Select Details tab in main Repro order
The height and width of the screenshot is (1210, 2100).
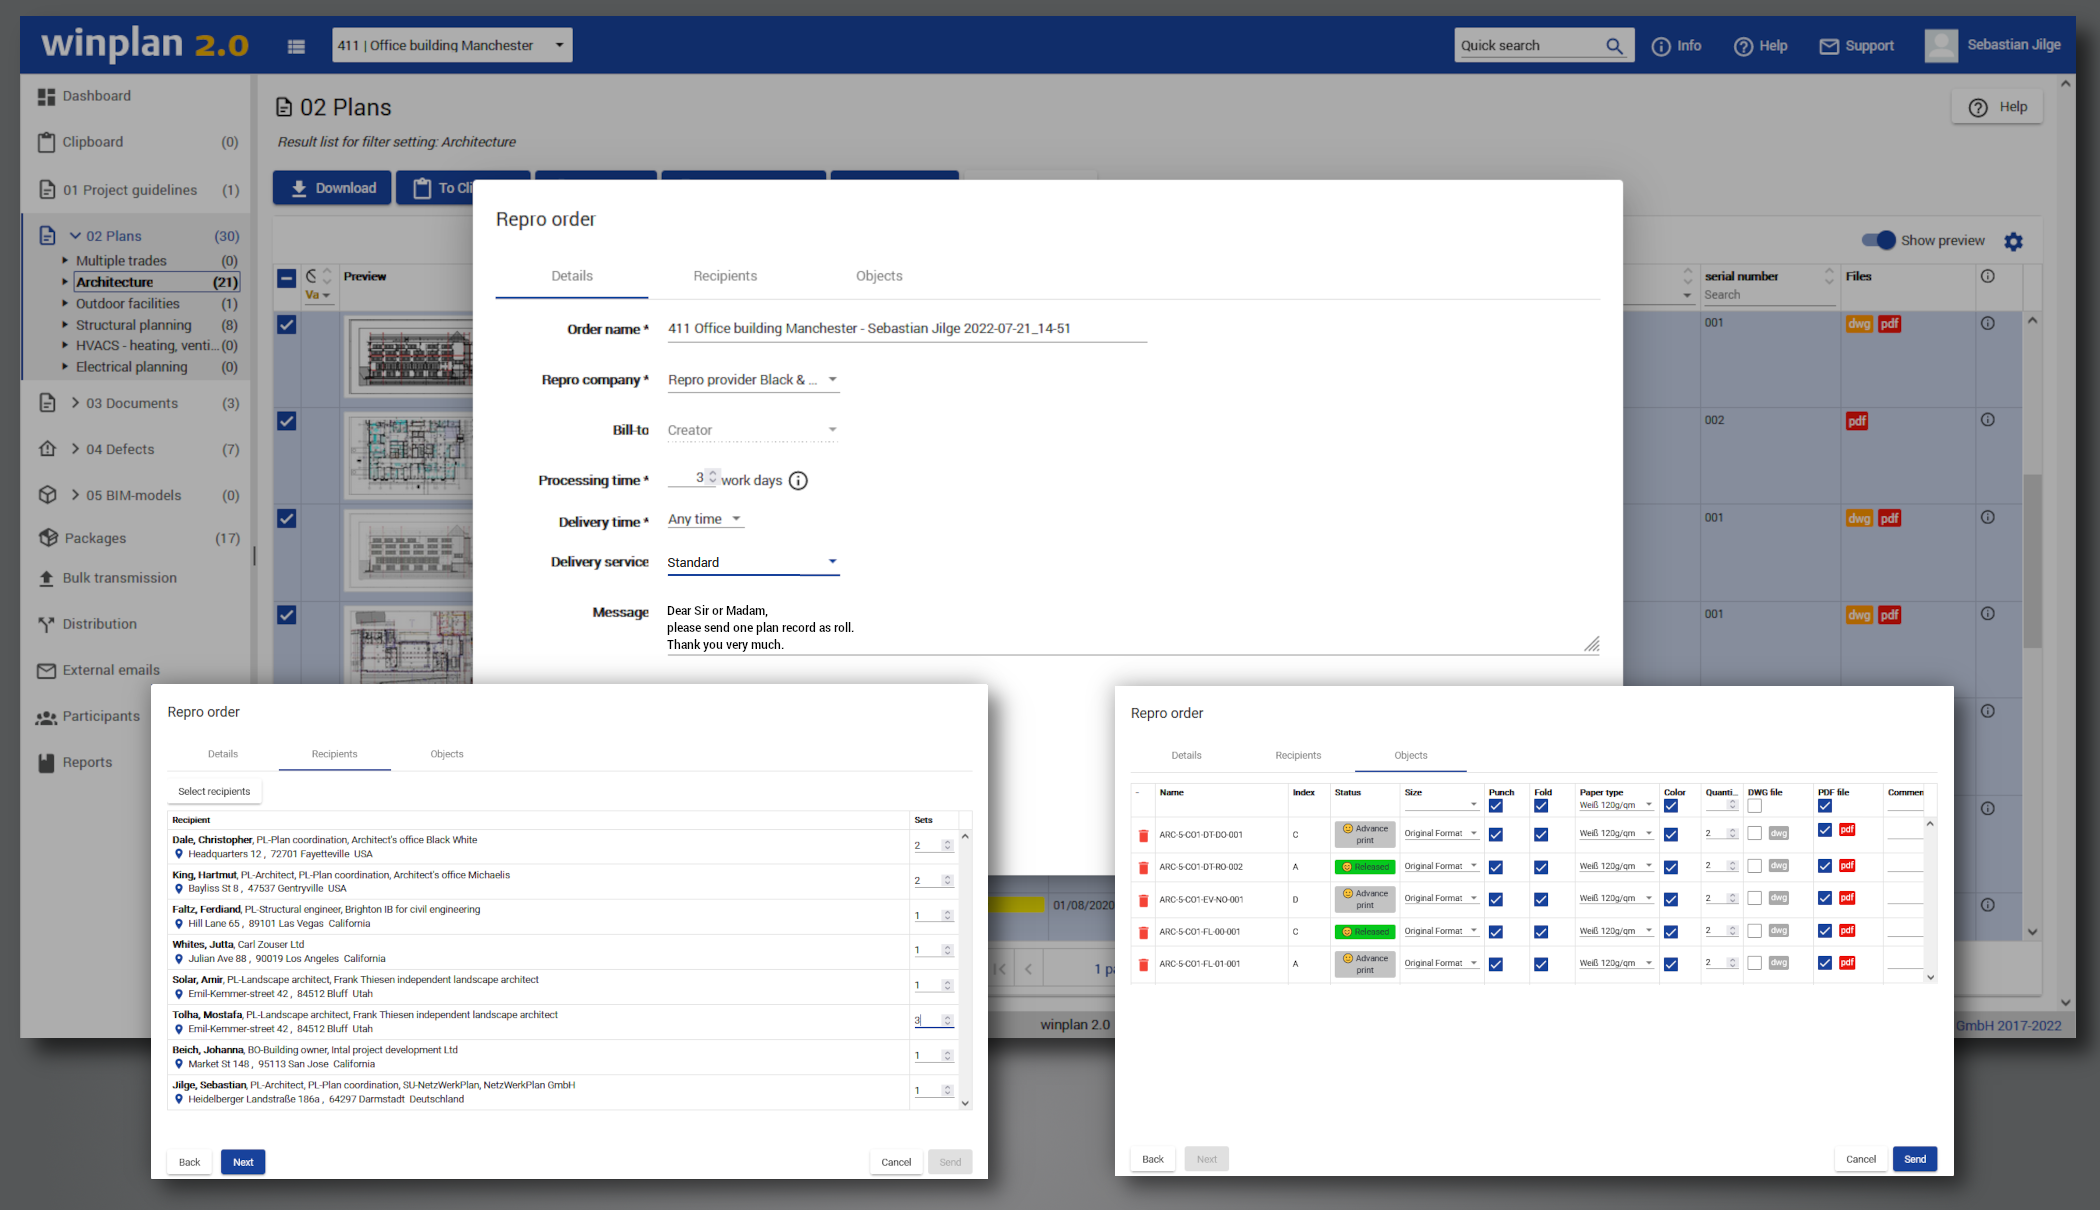572,276
